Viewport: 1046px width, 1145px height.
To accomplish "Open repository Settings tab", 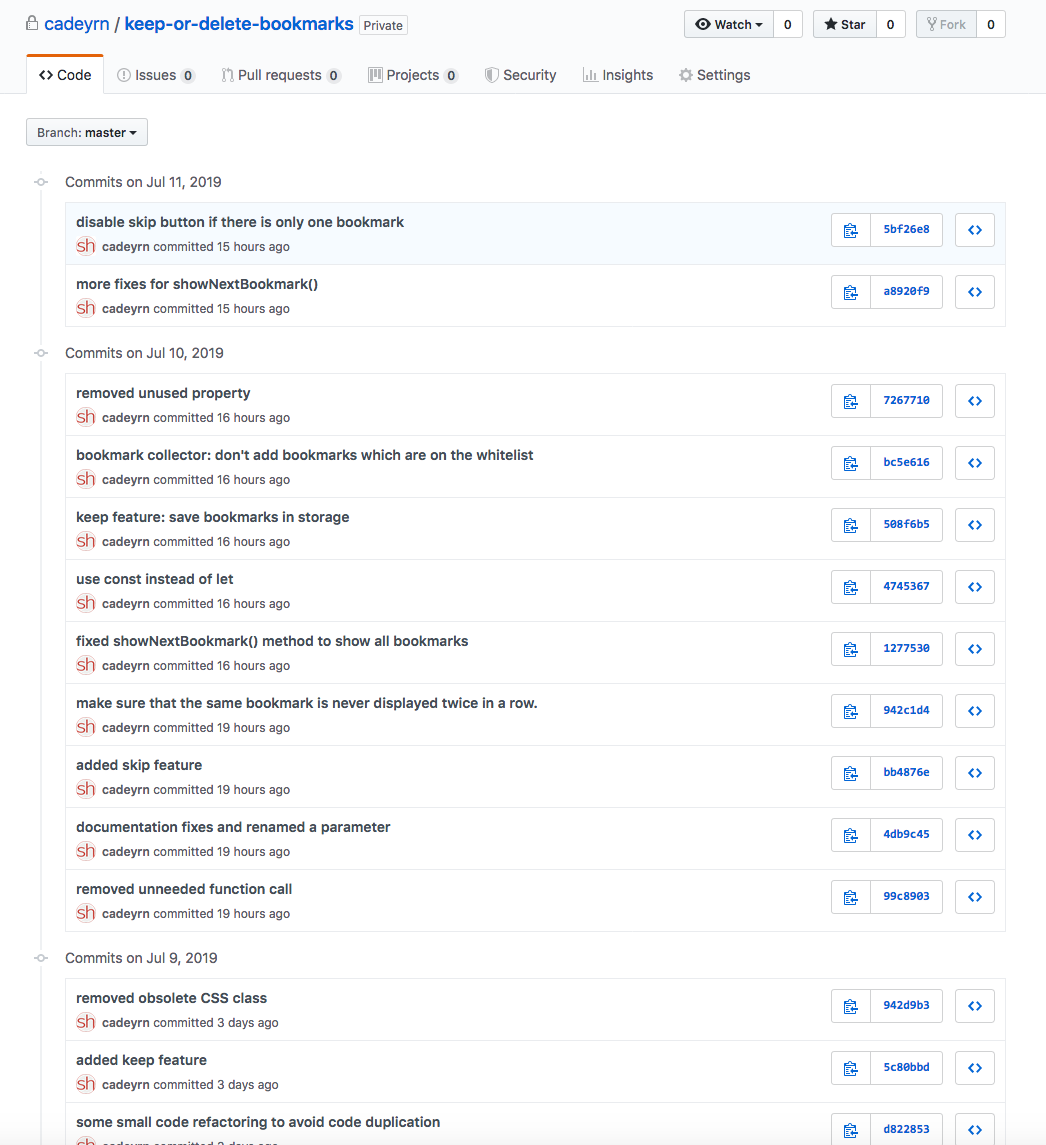I will pos(714,75).
